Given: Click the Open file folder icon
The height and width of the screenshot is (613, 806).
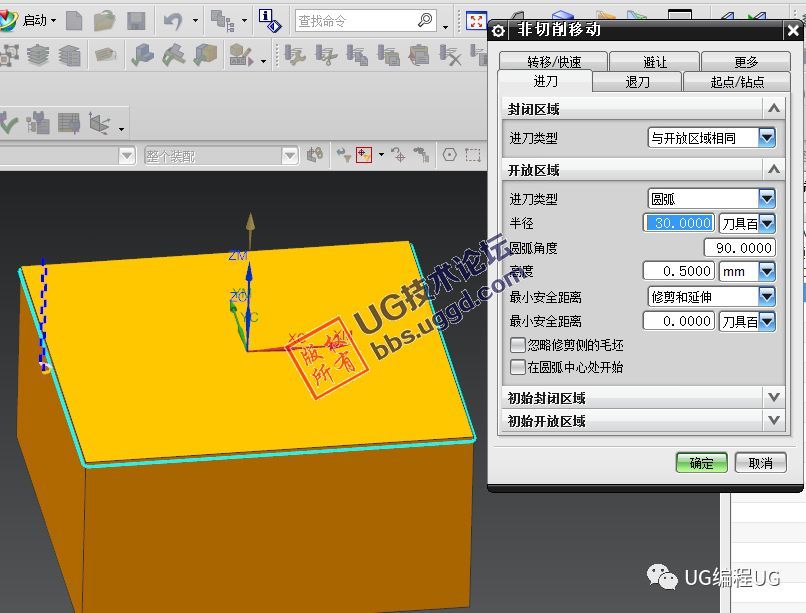Looking at the screenshot, I should 105,18.
